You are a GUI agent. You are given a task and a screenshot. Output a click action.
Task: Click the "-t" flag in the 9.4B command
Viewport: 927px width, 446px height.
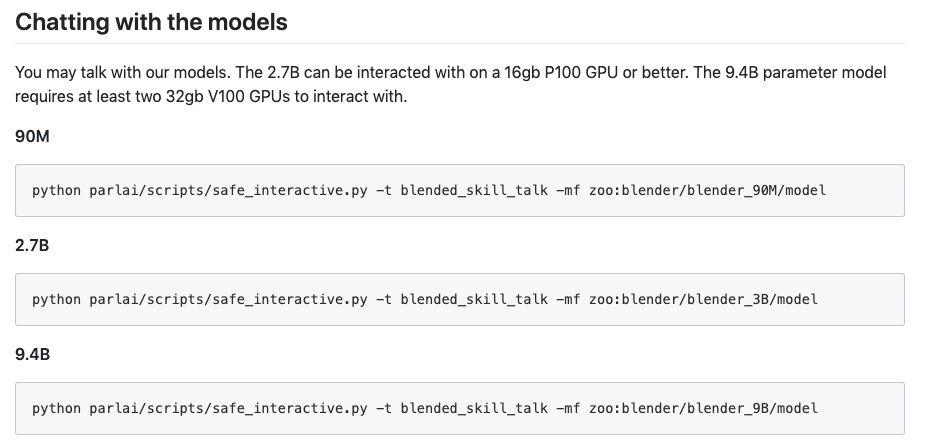383,408
